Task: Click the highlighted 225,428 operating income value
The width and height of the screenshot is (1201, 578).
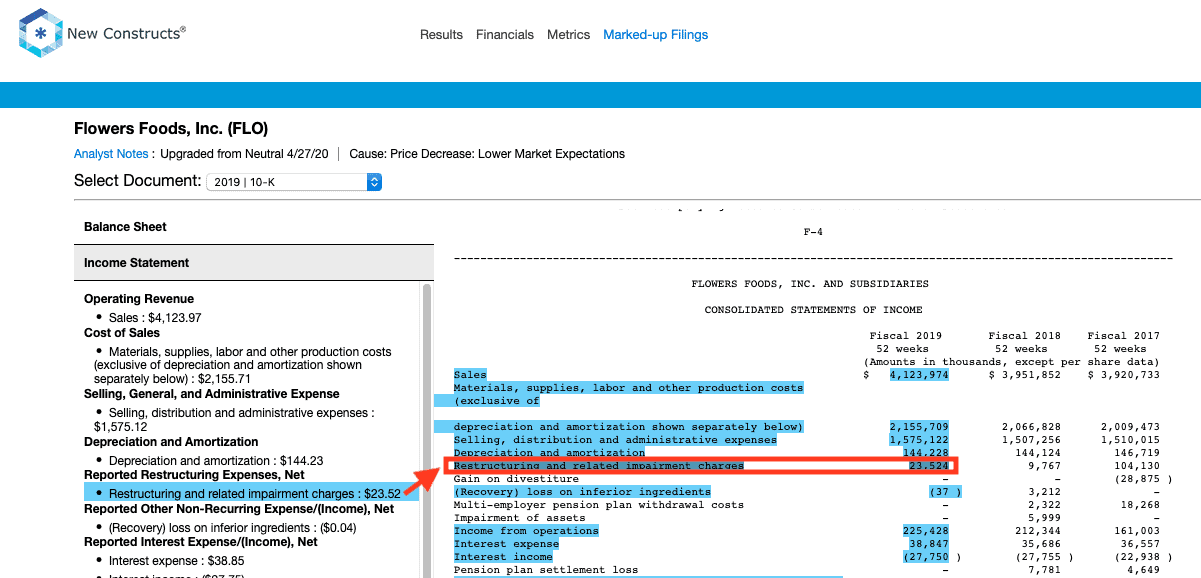Action: tap(925, 531)
